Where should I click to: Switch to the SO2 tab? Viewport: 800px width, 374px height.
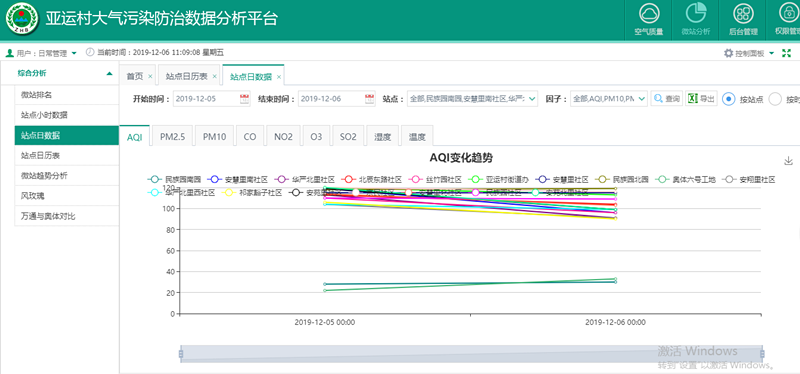pos(348,137)
